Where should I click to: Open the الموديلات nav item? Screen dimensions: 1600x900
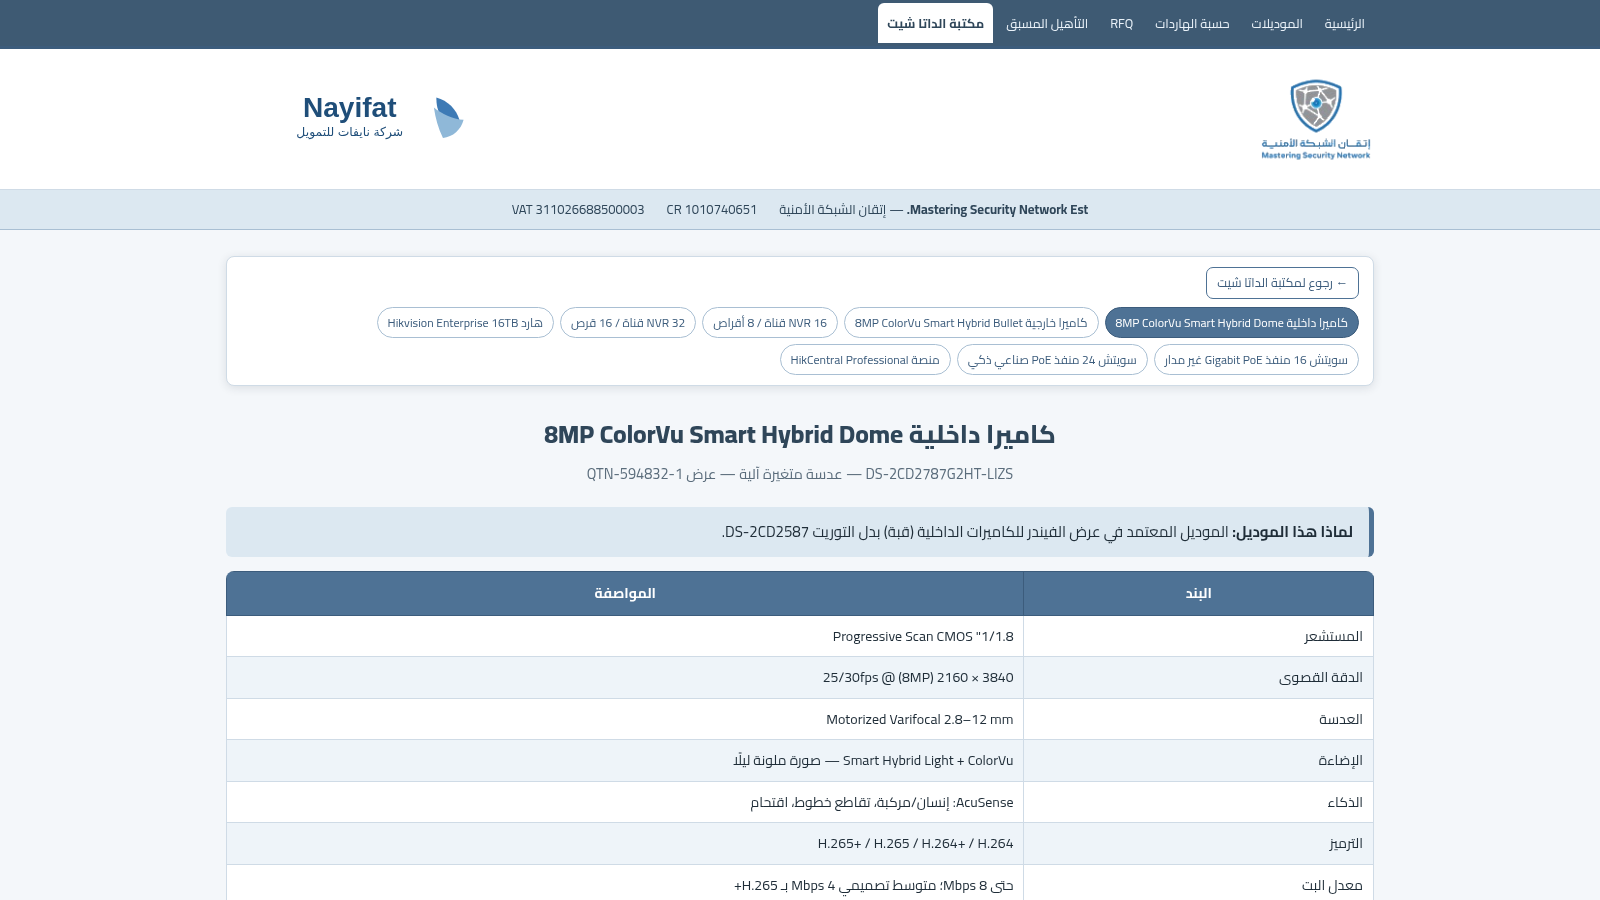[1276, 24]
